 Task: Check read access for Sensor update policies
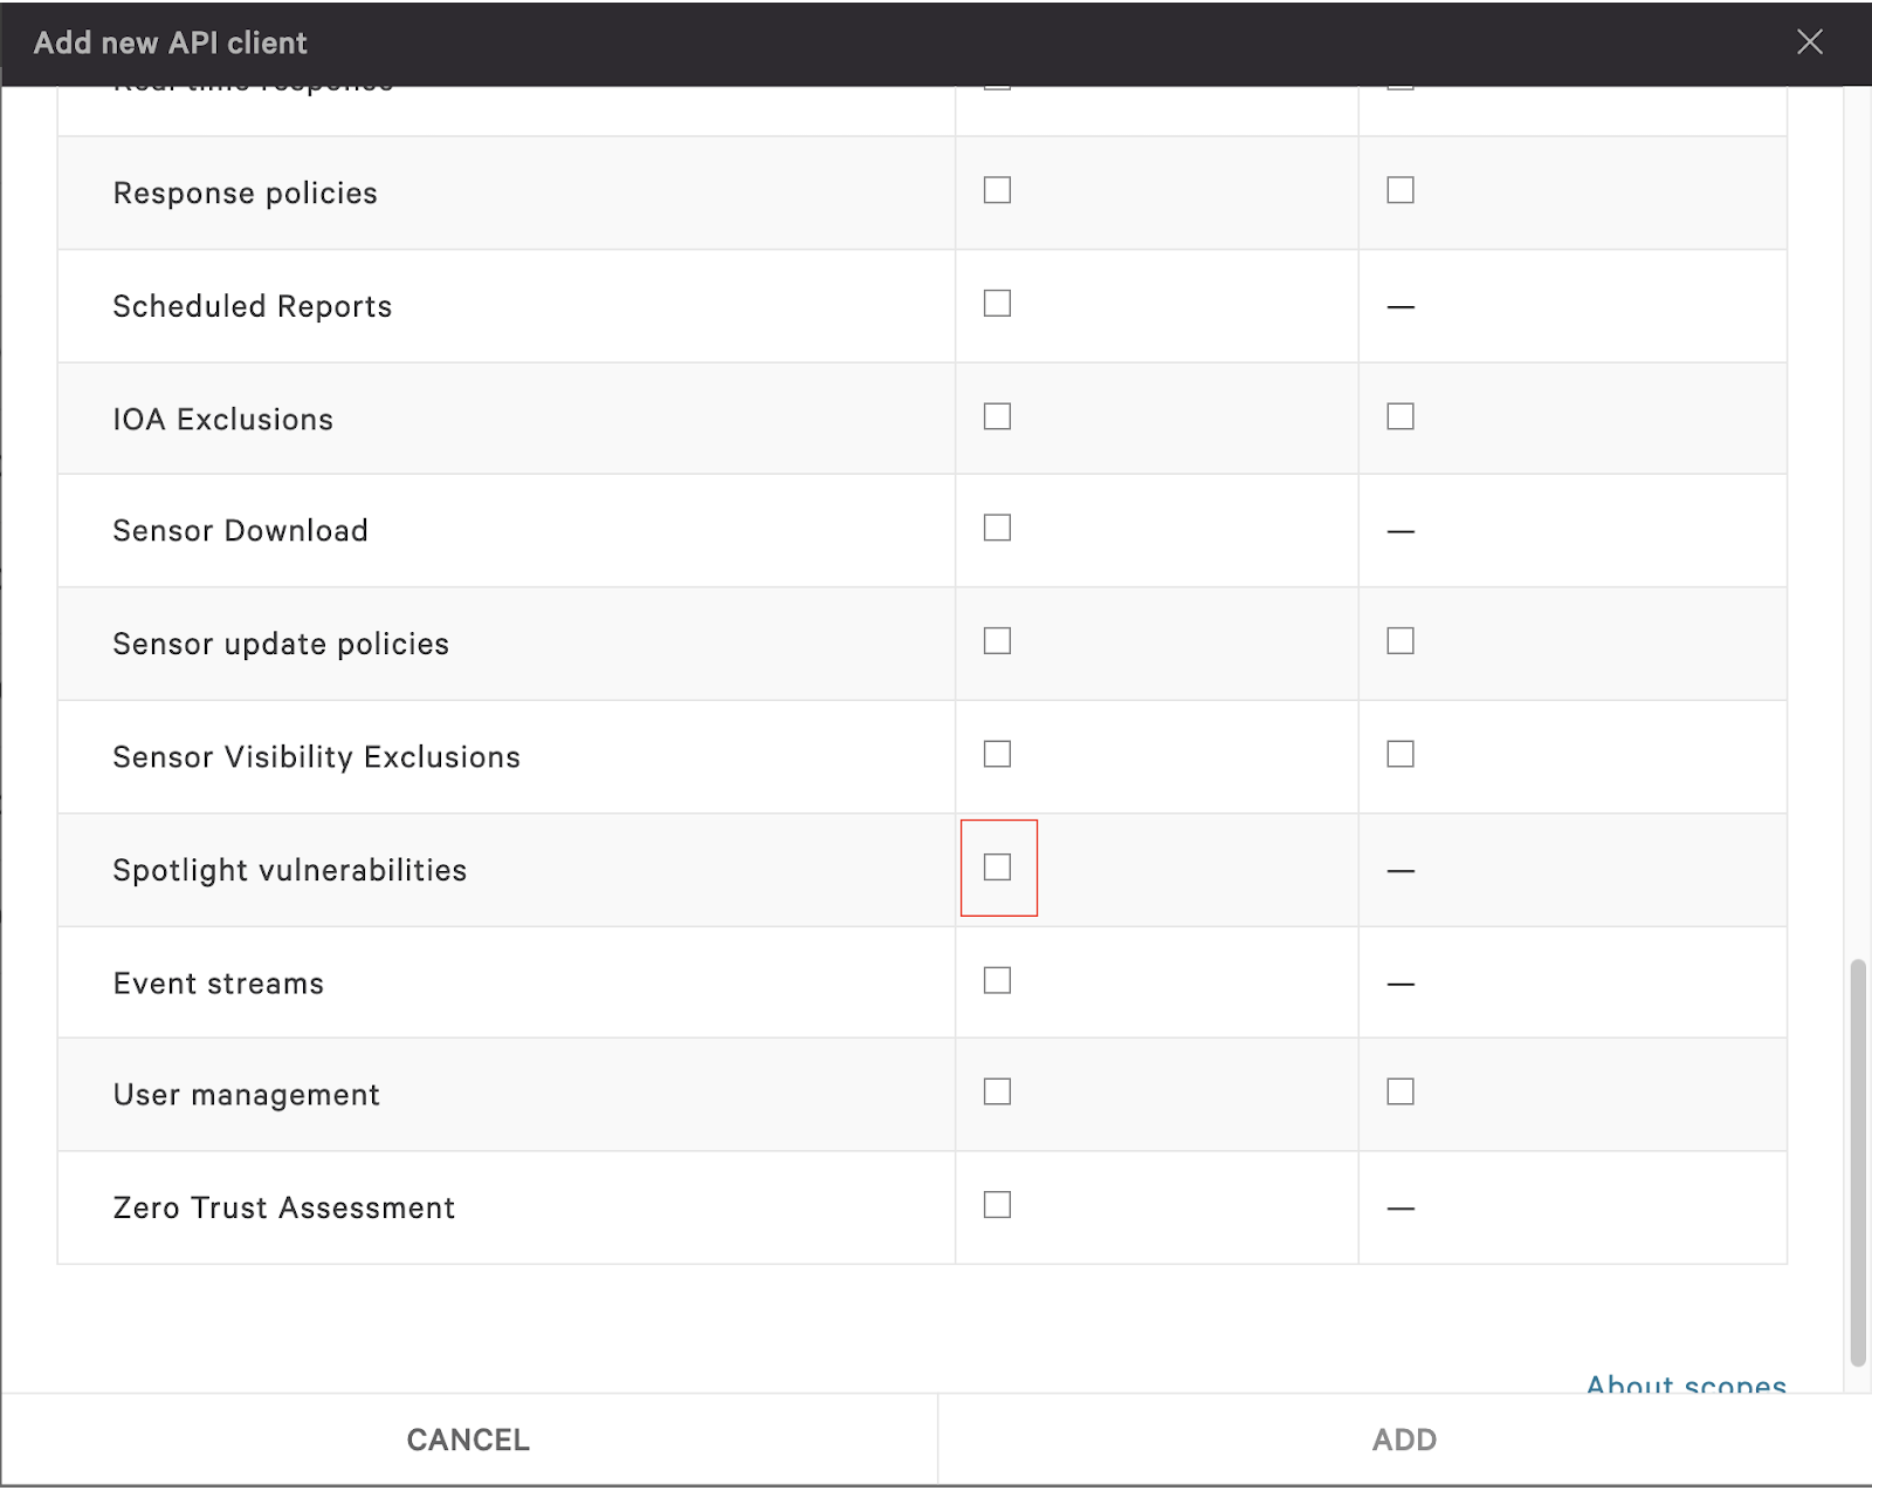(995, 641)
